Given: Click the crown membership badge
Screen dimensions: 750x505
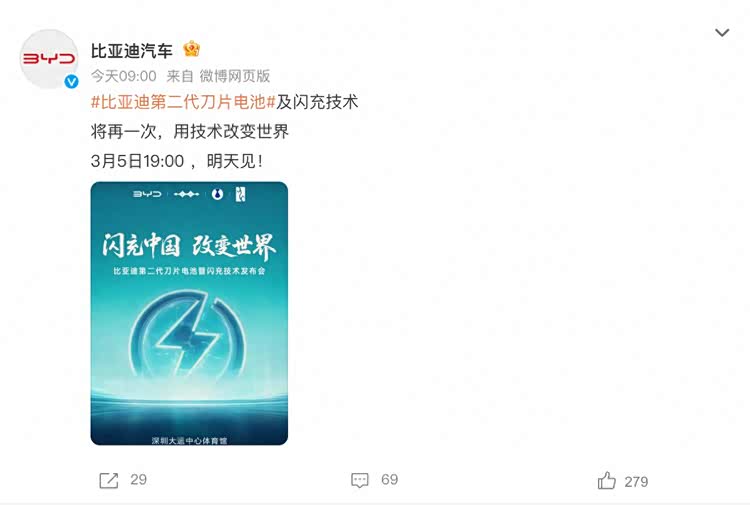Looking at the screenshot, I should point(191,49).
